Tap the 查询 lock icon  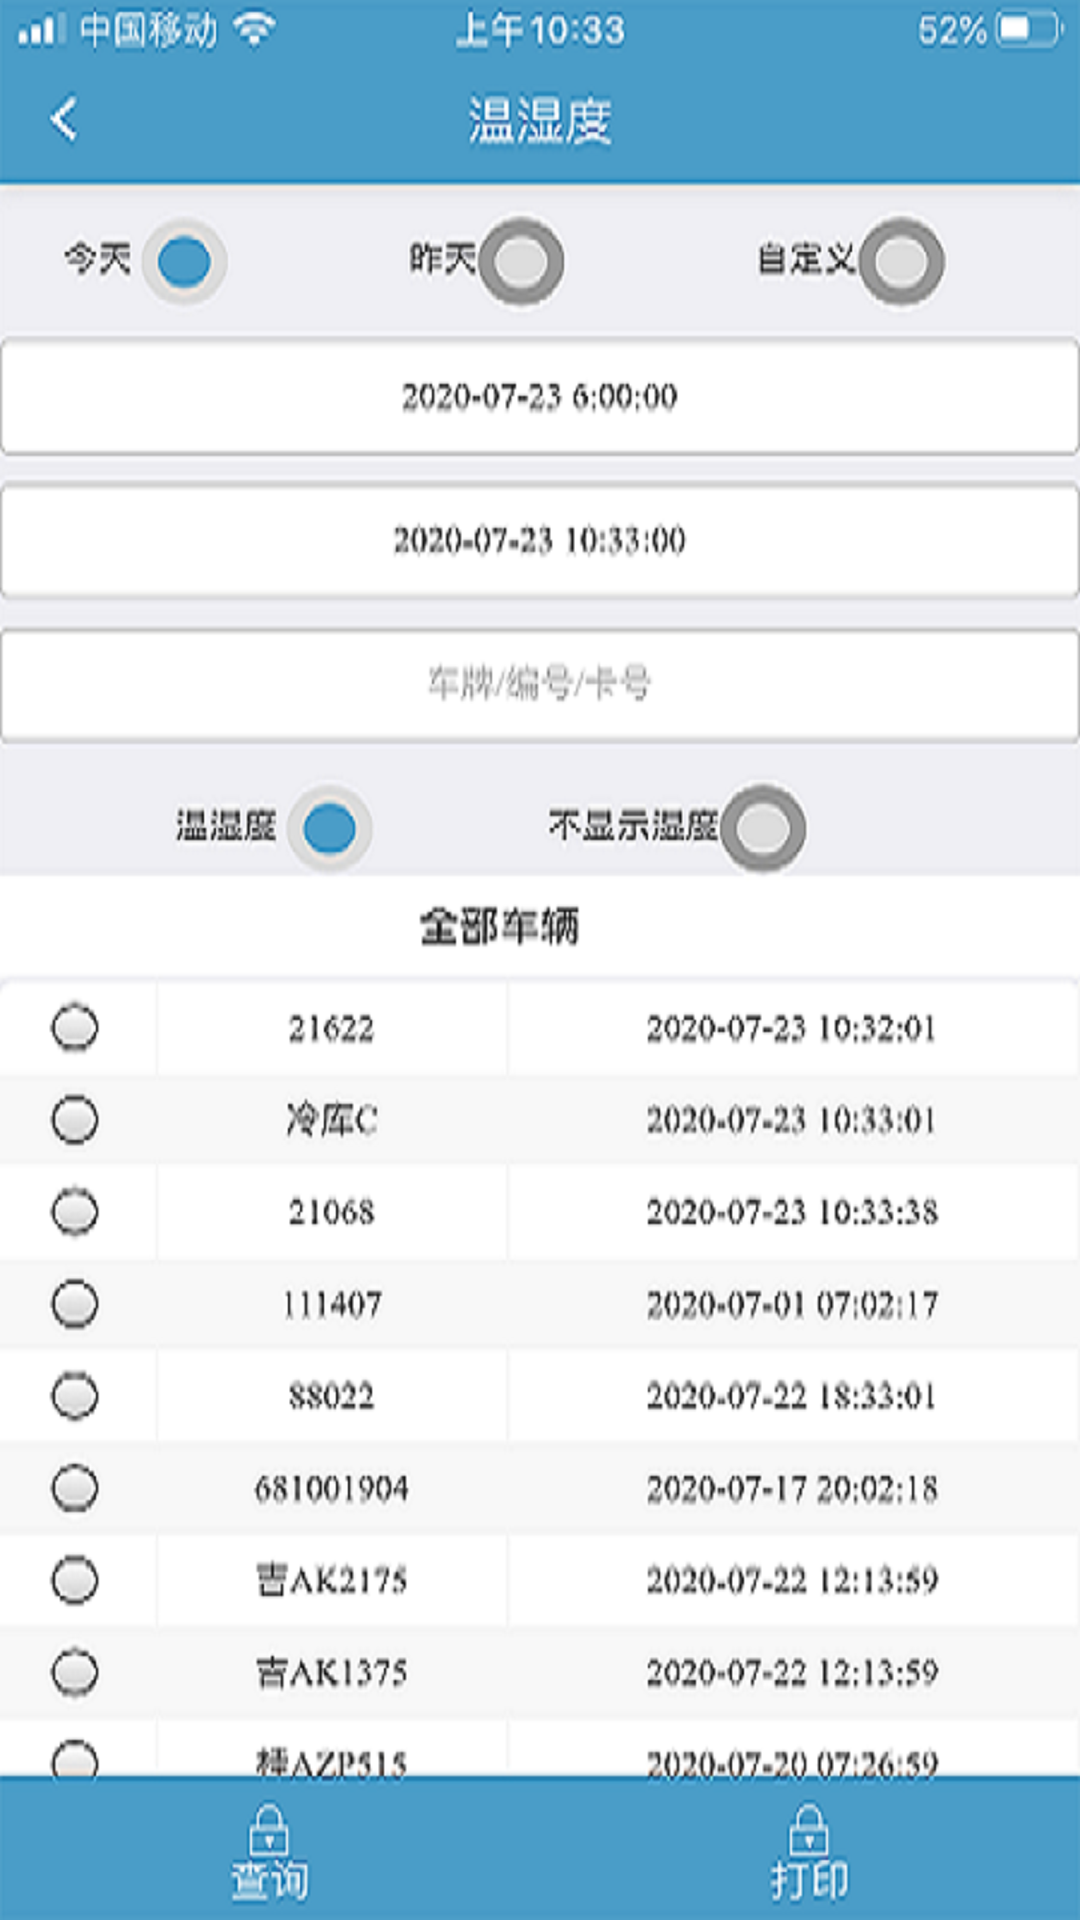pyautogui.click(x=269, y=1830)
